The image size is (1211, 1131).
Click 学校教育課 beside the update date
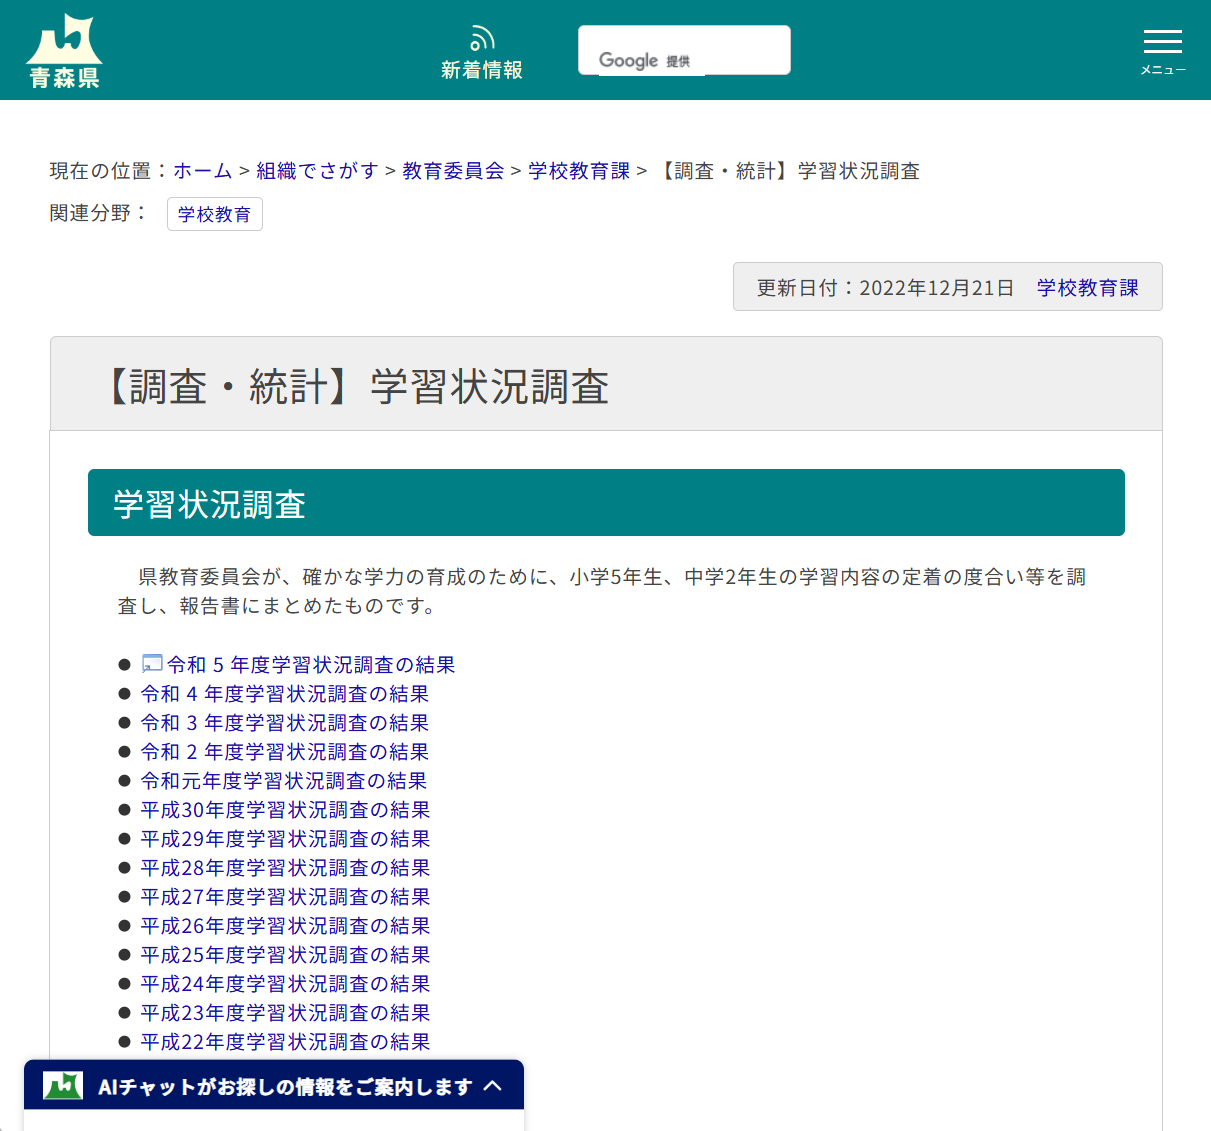pyautogui.click(x=1088, y=286)
